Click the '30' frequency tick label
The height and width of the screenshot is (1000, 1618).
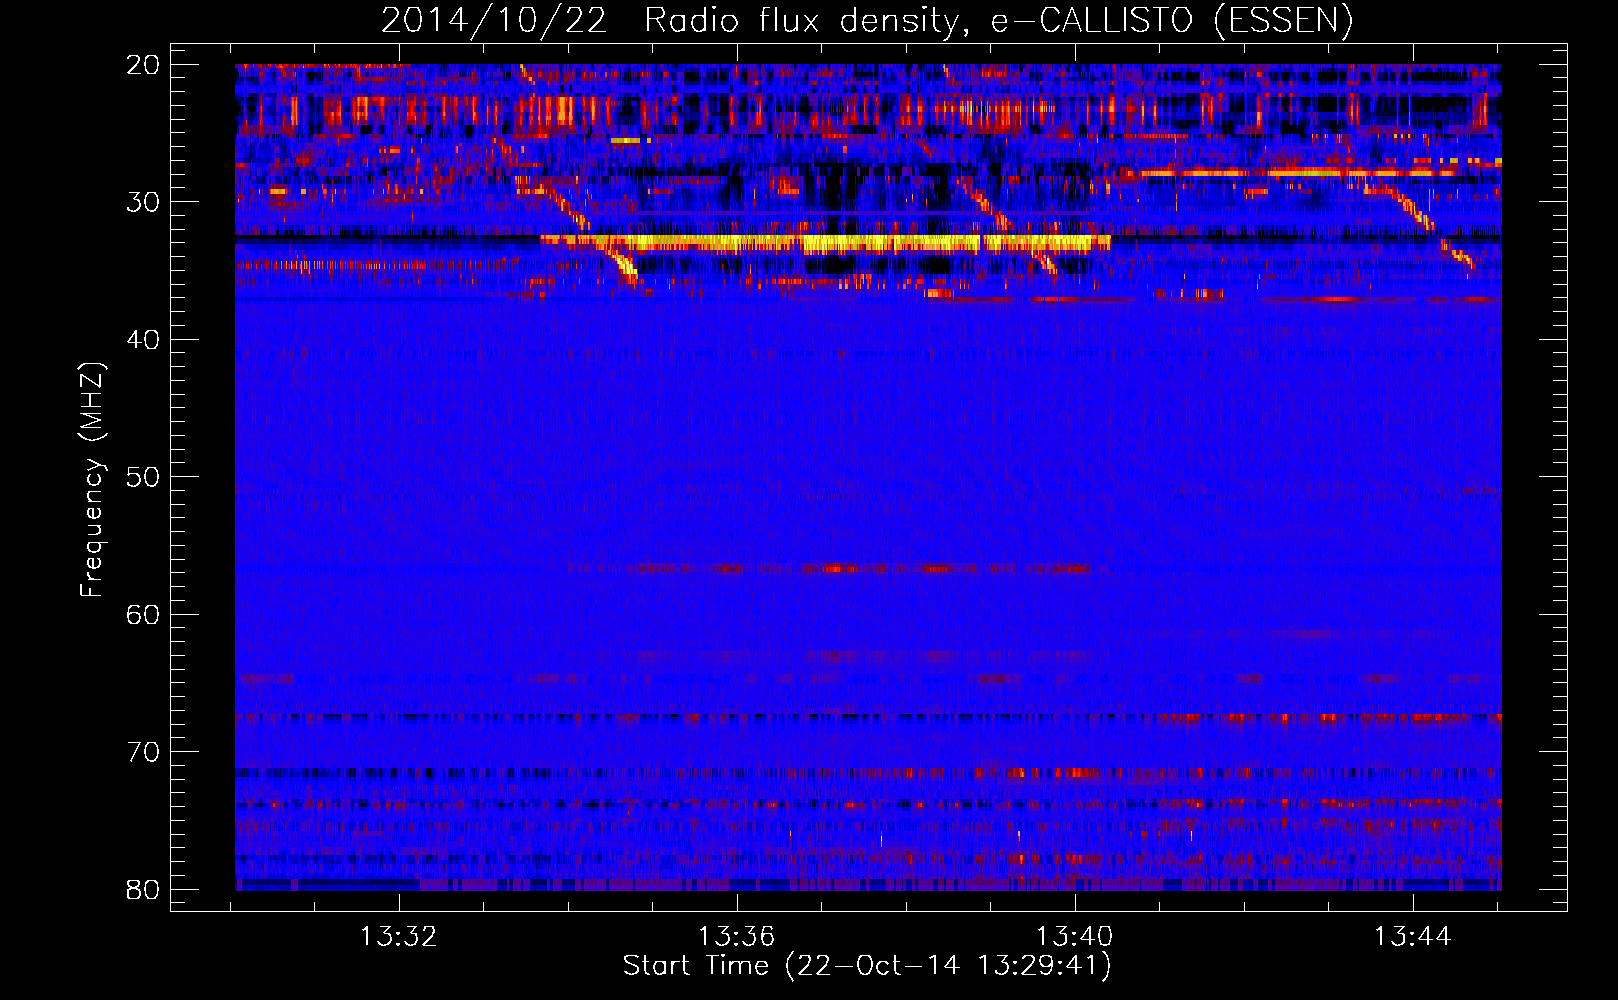click(x=144, y=202)
